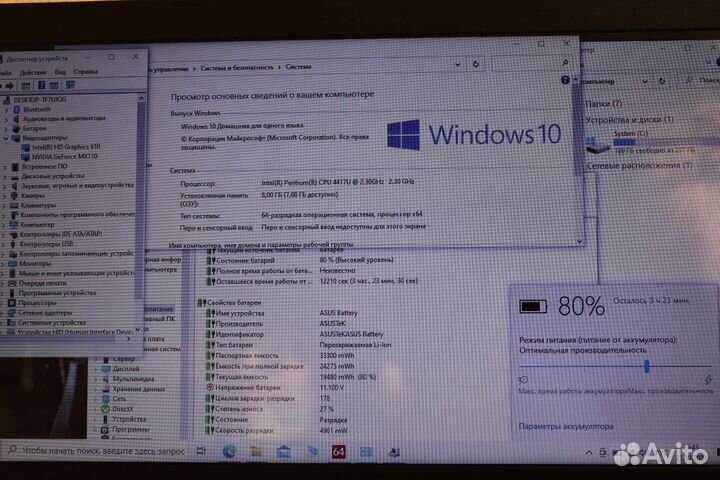The image size is (720, 480).
Task: Click the AIDA64 icon in the taskbar
Action: [338, 453]
